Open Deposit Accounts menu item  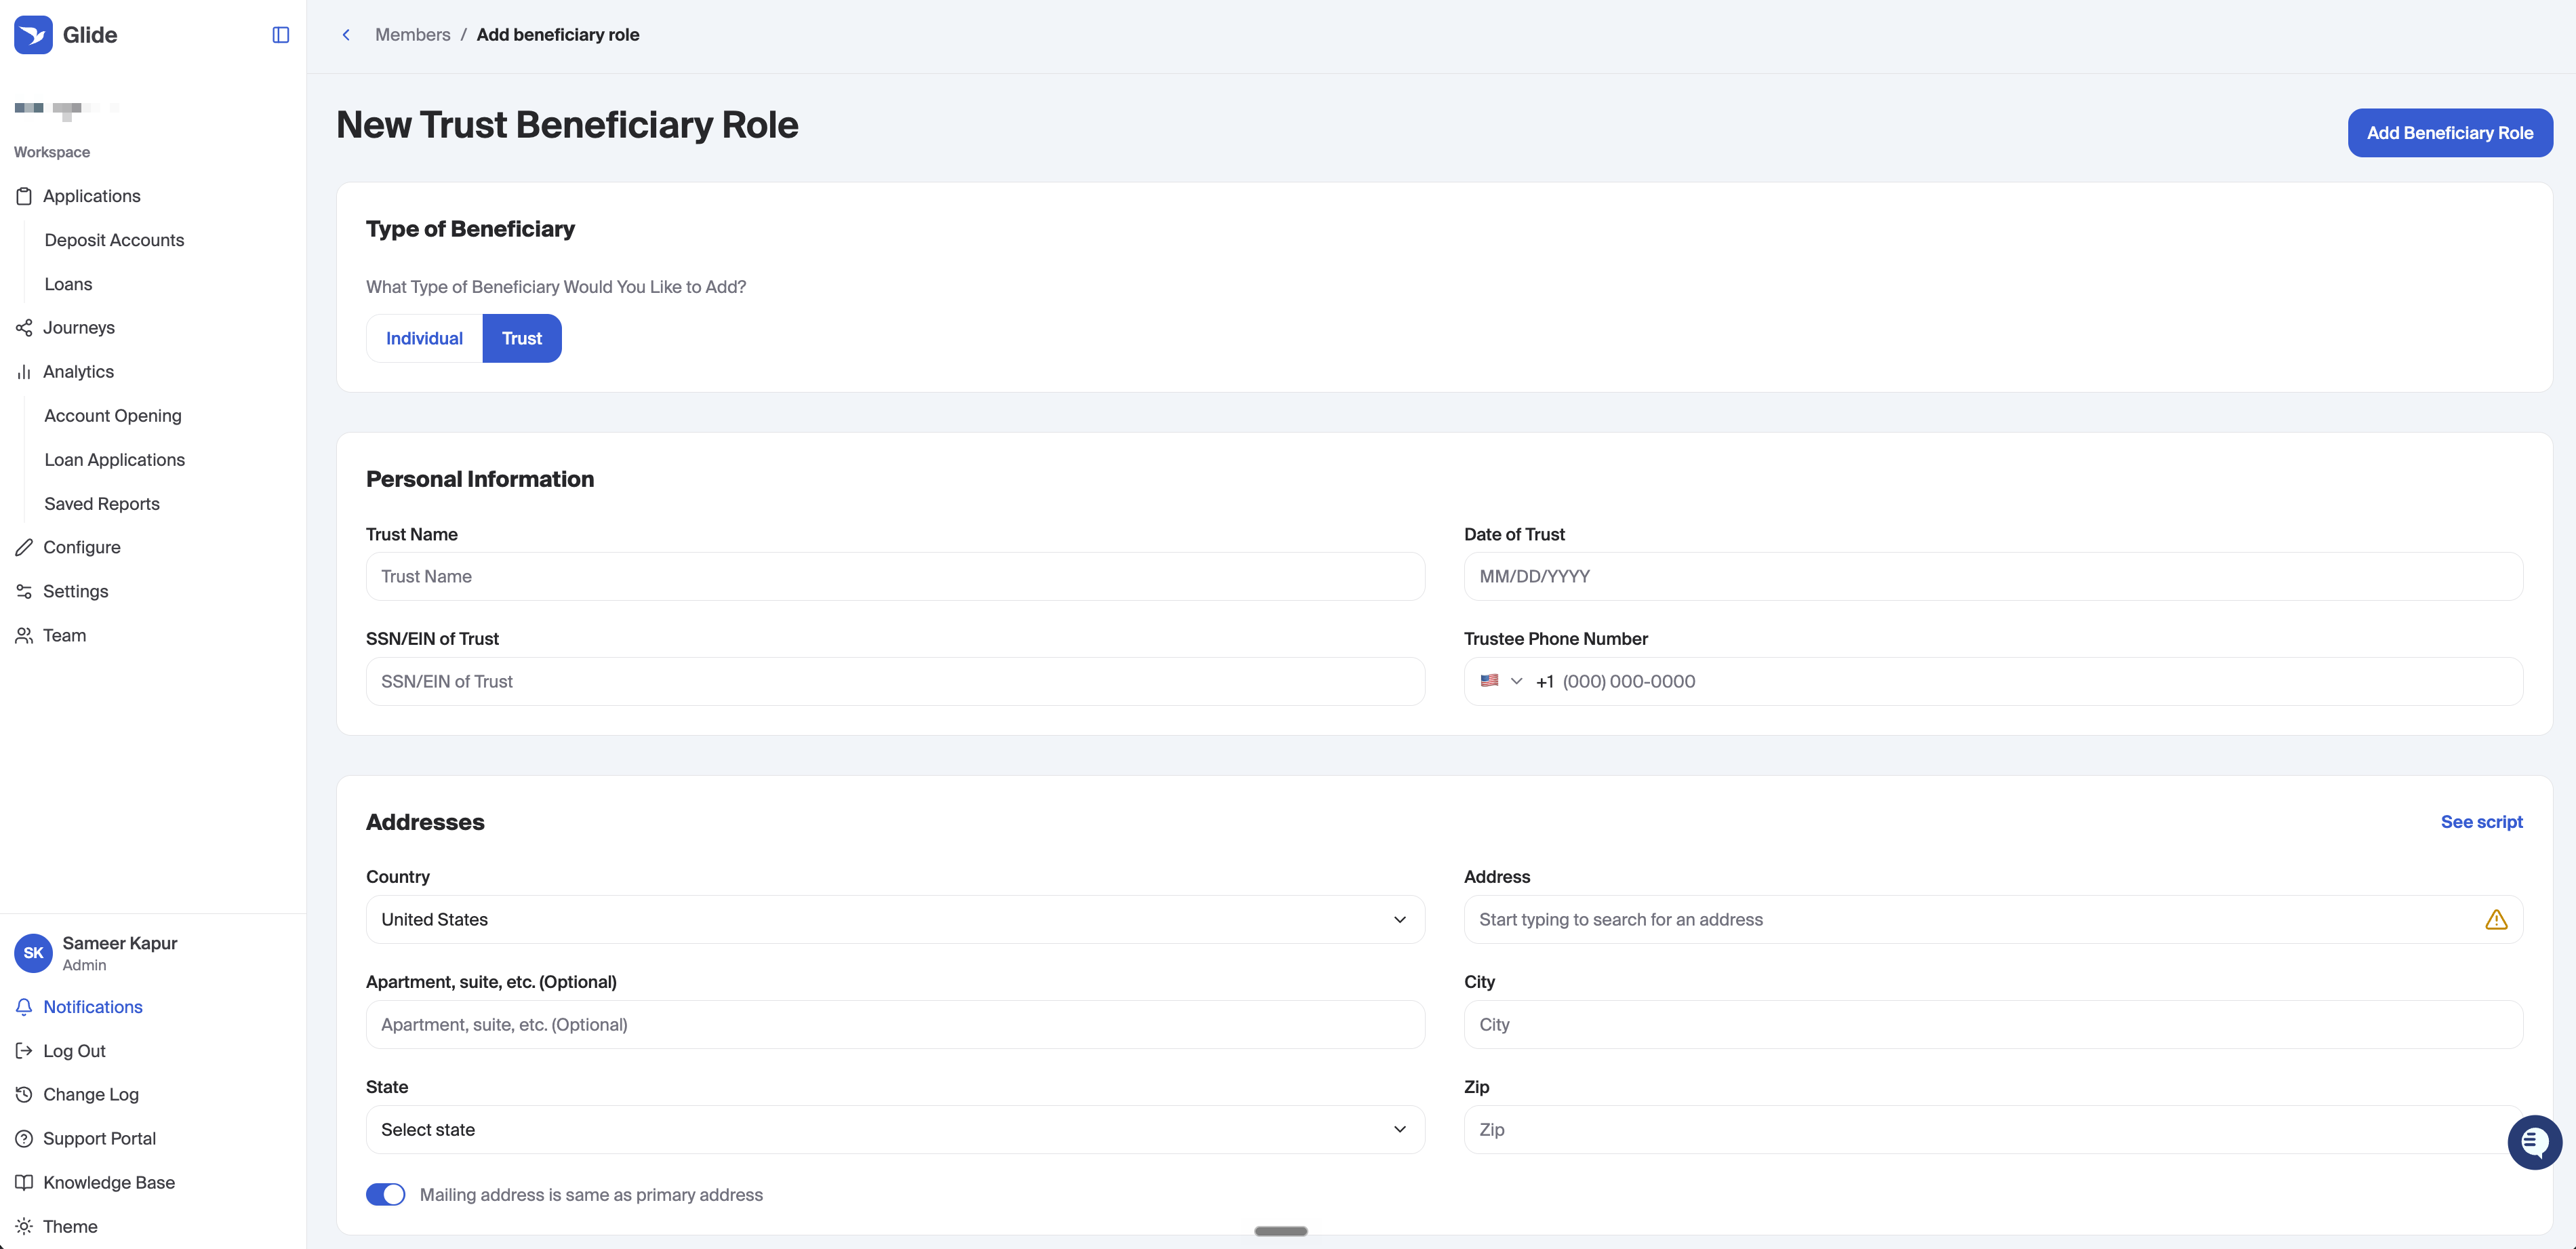coord(114,240)
